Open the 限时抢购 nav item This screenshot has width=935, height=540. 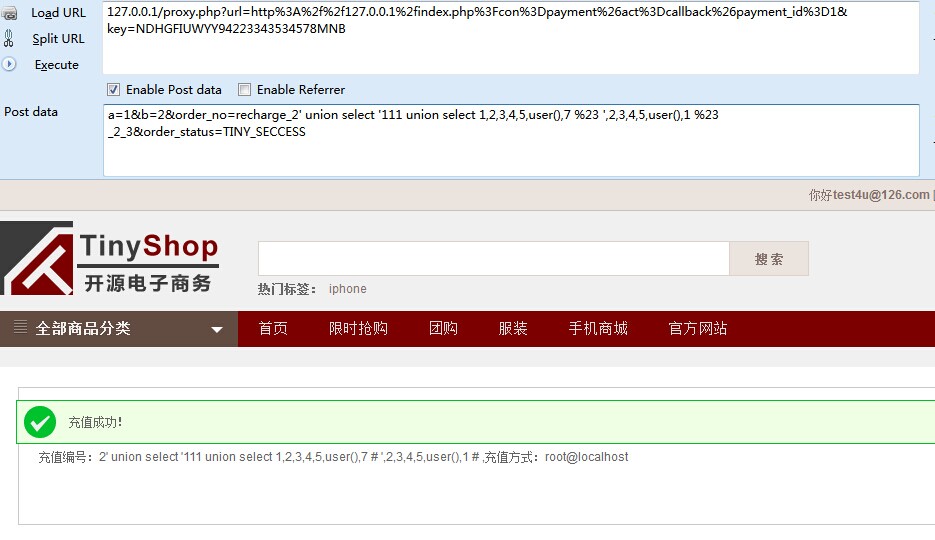[358, 328]
